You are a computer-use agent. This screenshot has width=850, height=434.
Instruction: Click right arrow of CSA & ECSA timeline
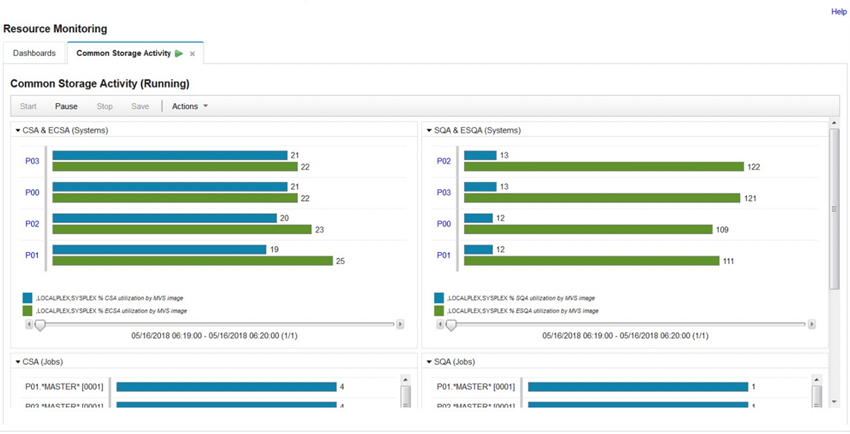point(400,324)
